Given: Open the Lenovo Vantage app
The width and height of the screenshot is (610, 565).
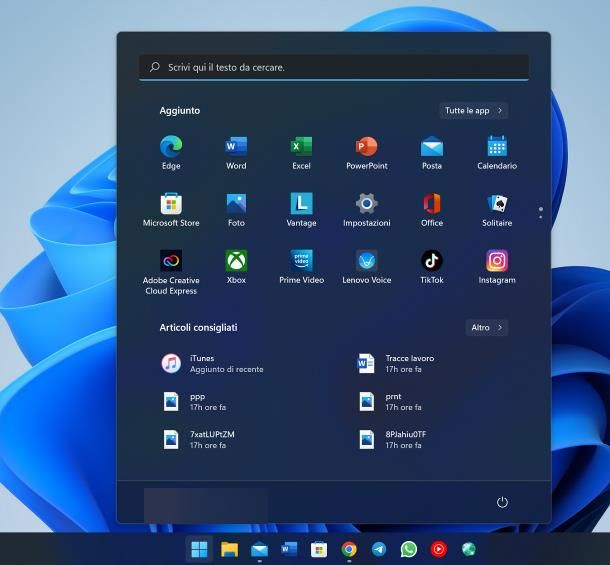Looking at the screenshot, I should click(301, 209).
